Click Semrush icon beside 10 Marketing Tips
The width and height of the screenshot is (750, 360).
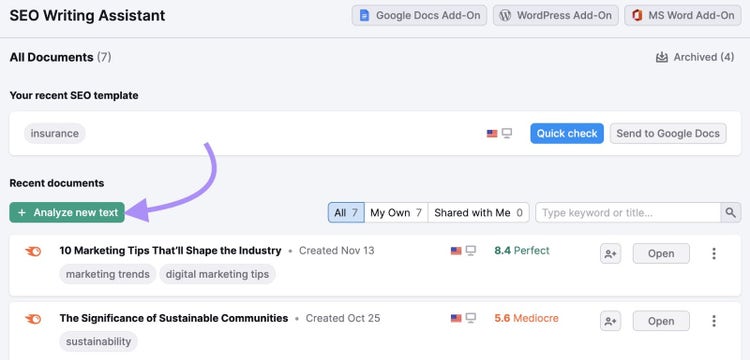33,251
